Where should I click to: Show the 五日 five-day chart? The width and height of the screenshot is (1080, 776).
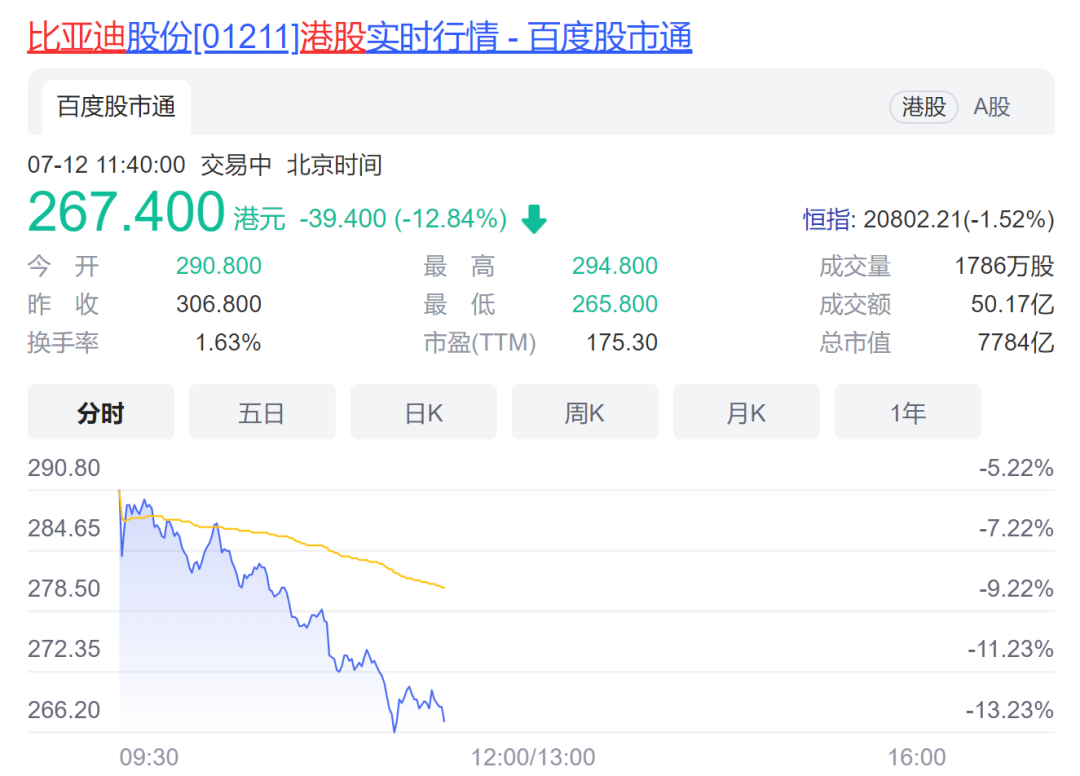point(262,412)
